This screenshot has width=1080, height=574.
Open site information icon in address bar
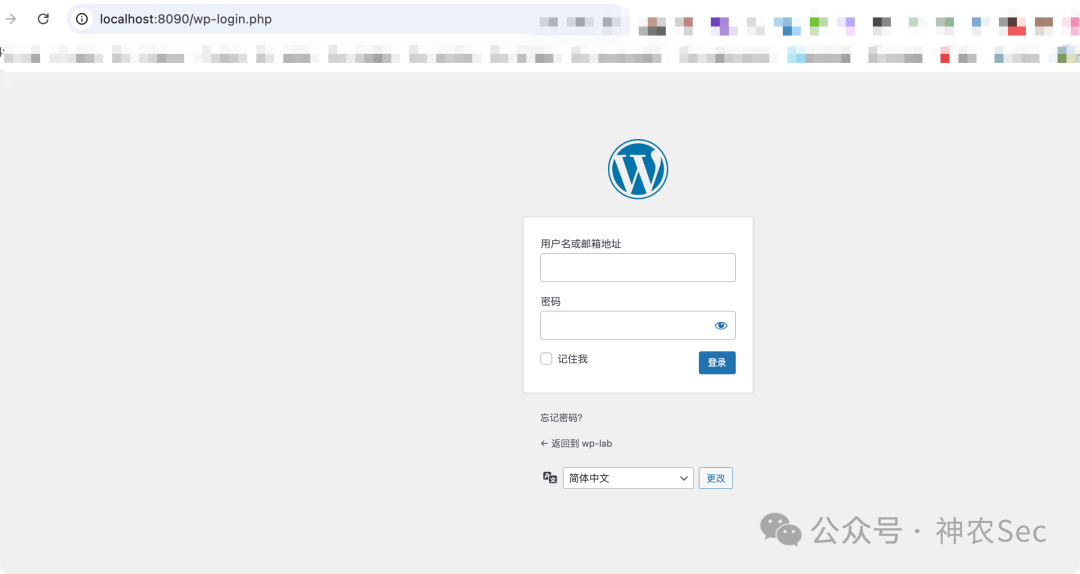82,19
